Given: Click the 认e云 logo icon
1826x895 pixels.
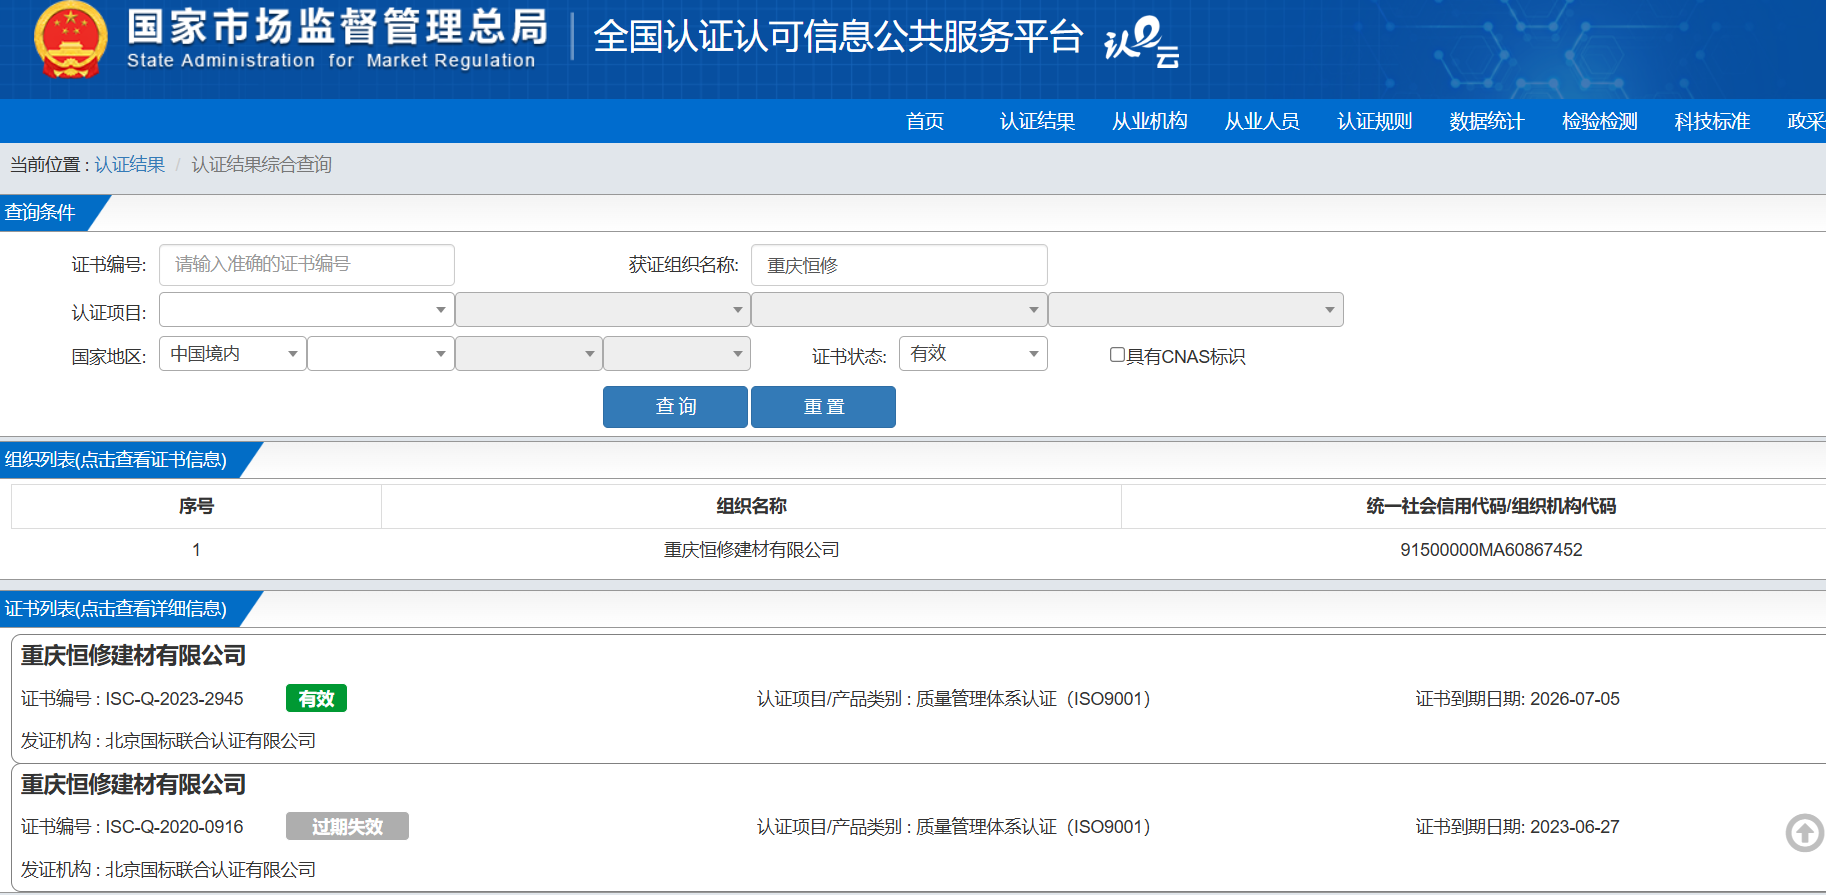Looking at the screenshot, I should coord(1142,42).
